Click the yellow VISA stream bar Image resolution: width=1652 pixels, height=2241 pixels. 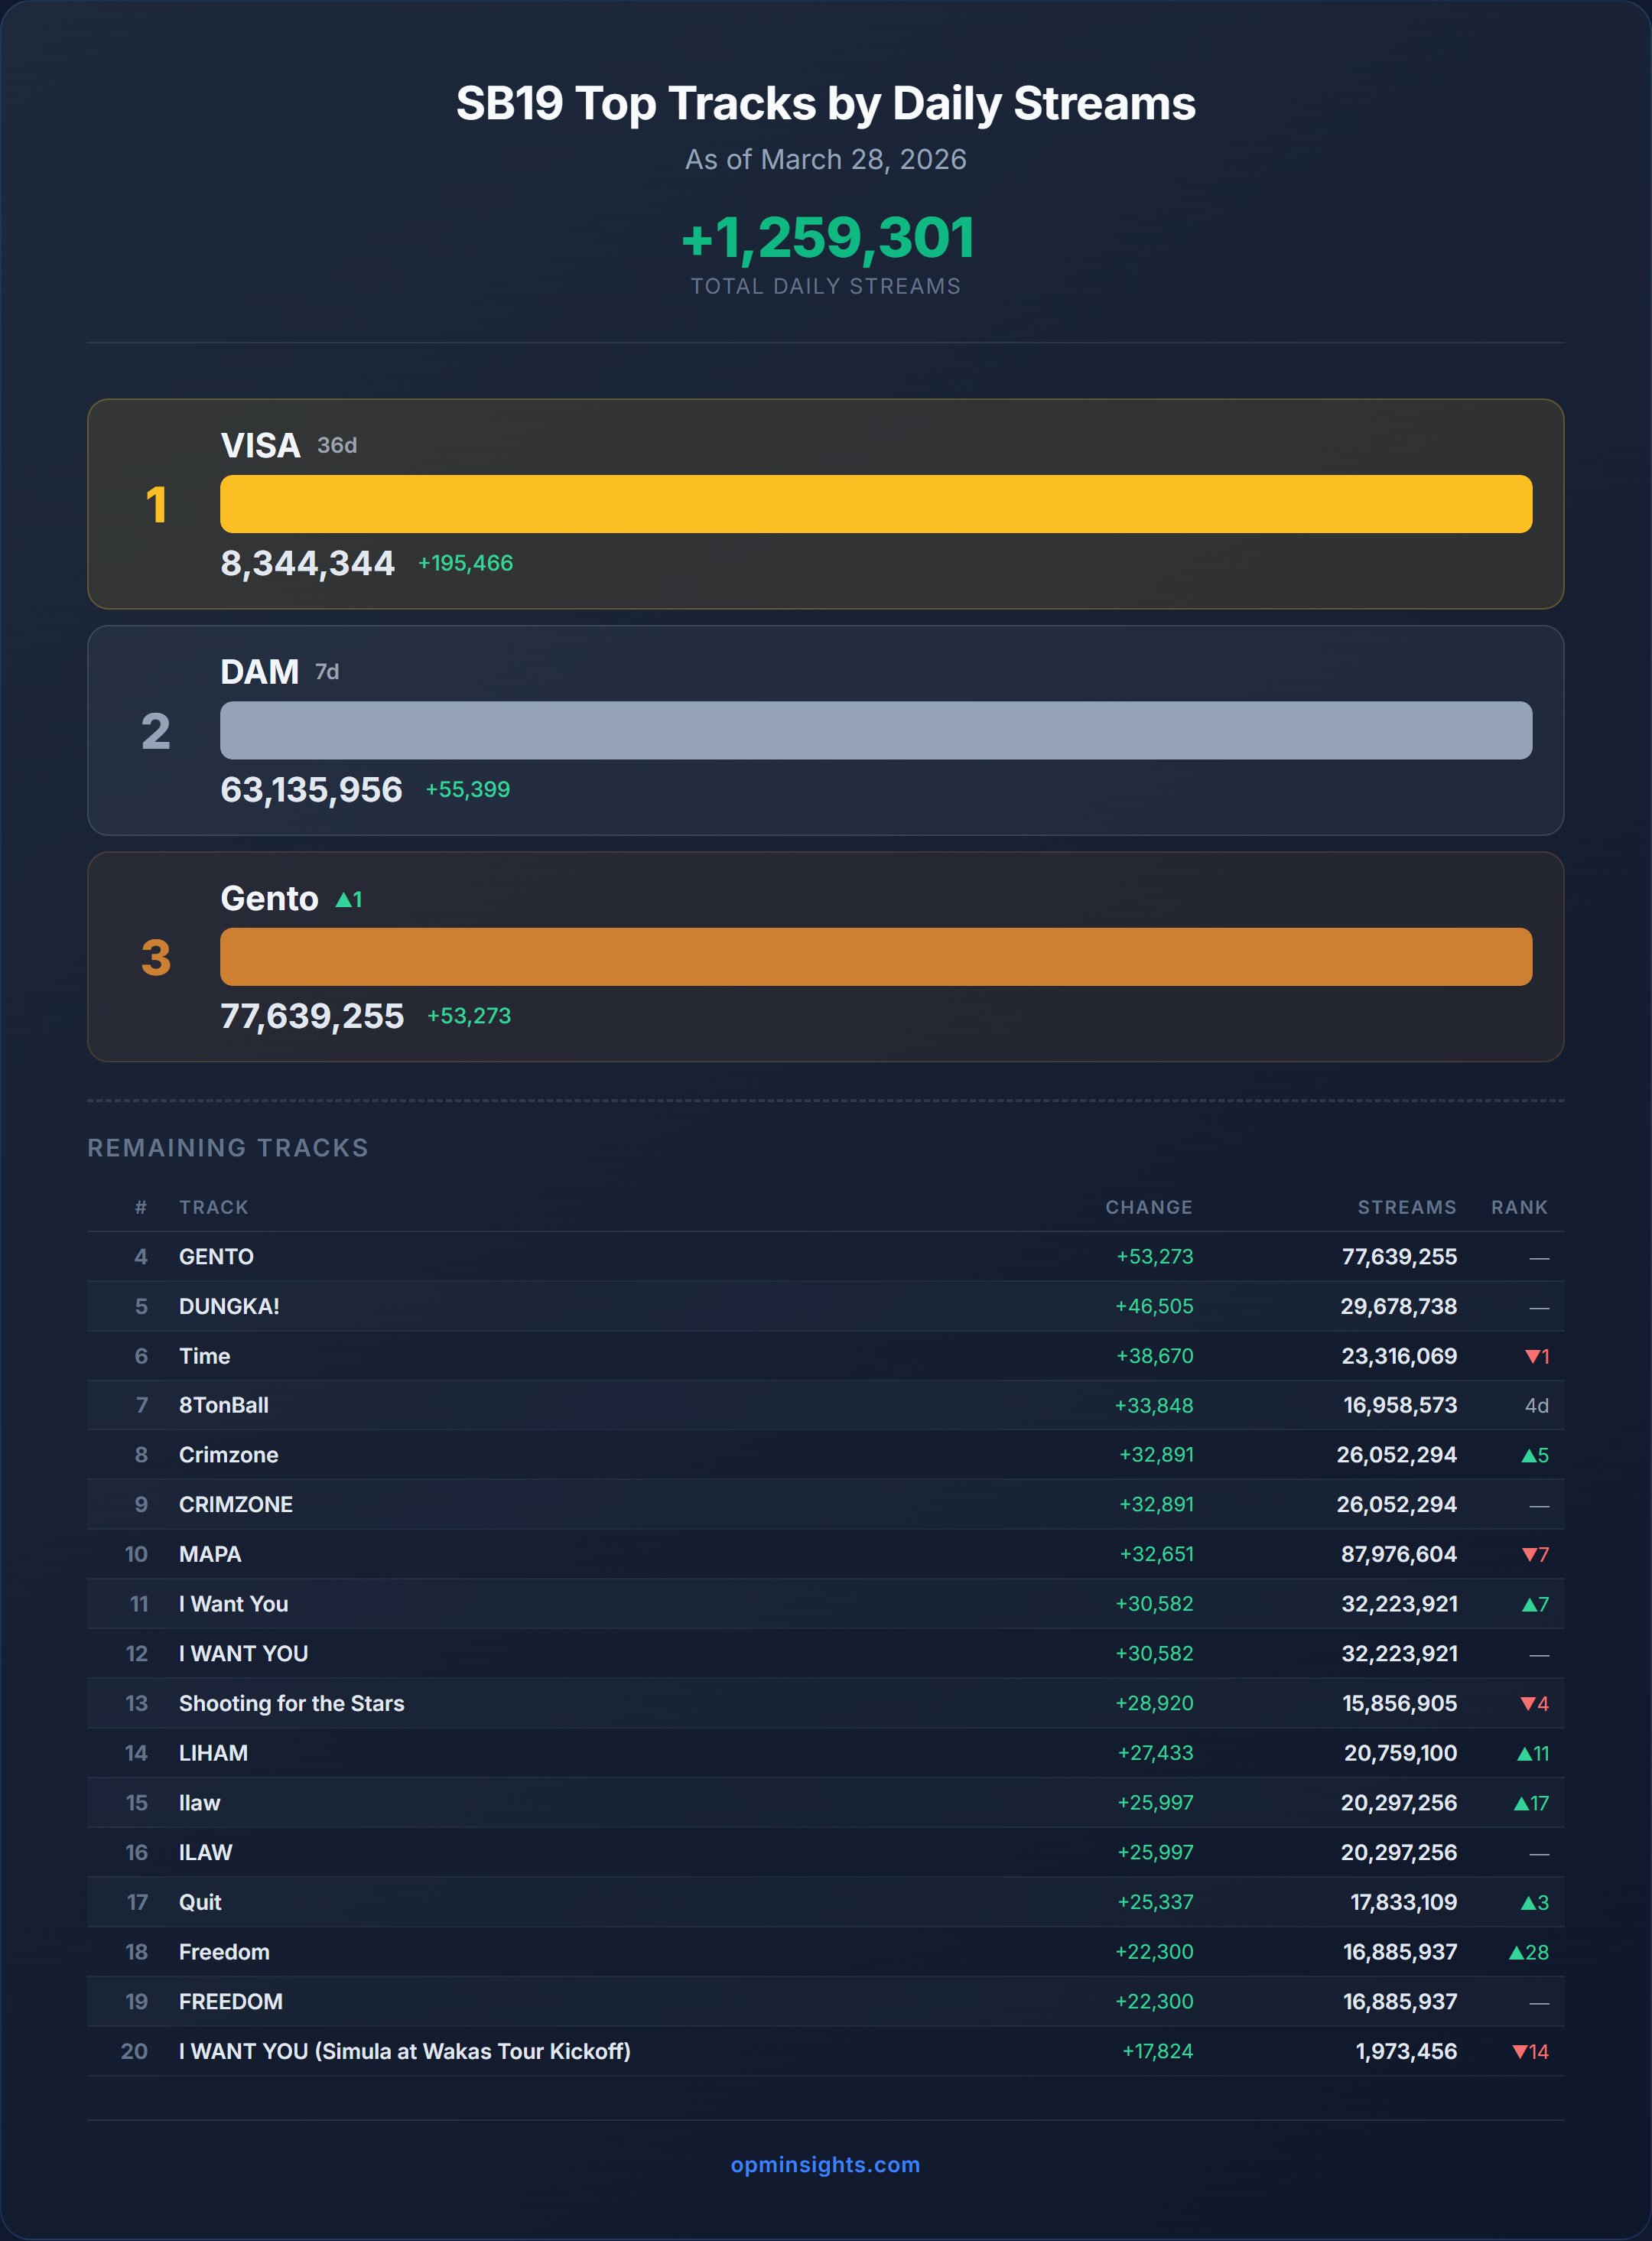pyautogui.click(x=875, y=504)
